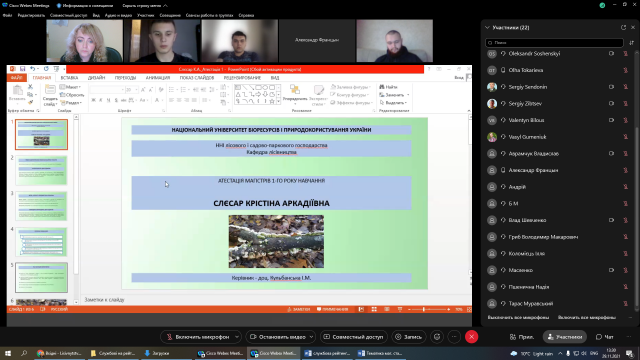Screen dimensions: 640x360
Task: Sort participants list icon
Action: click(631, 42)
